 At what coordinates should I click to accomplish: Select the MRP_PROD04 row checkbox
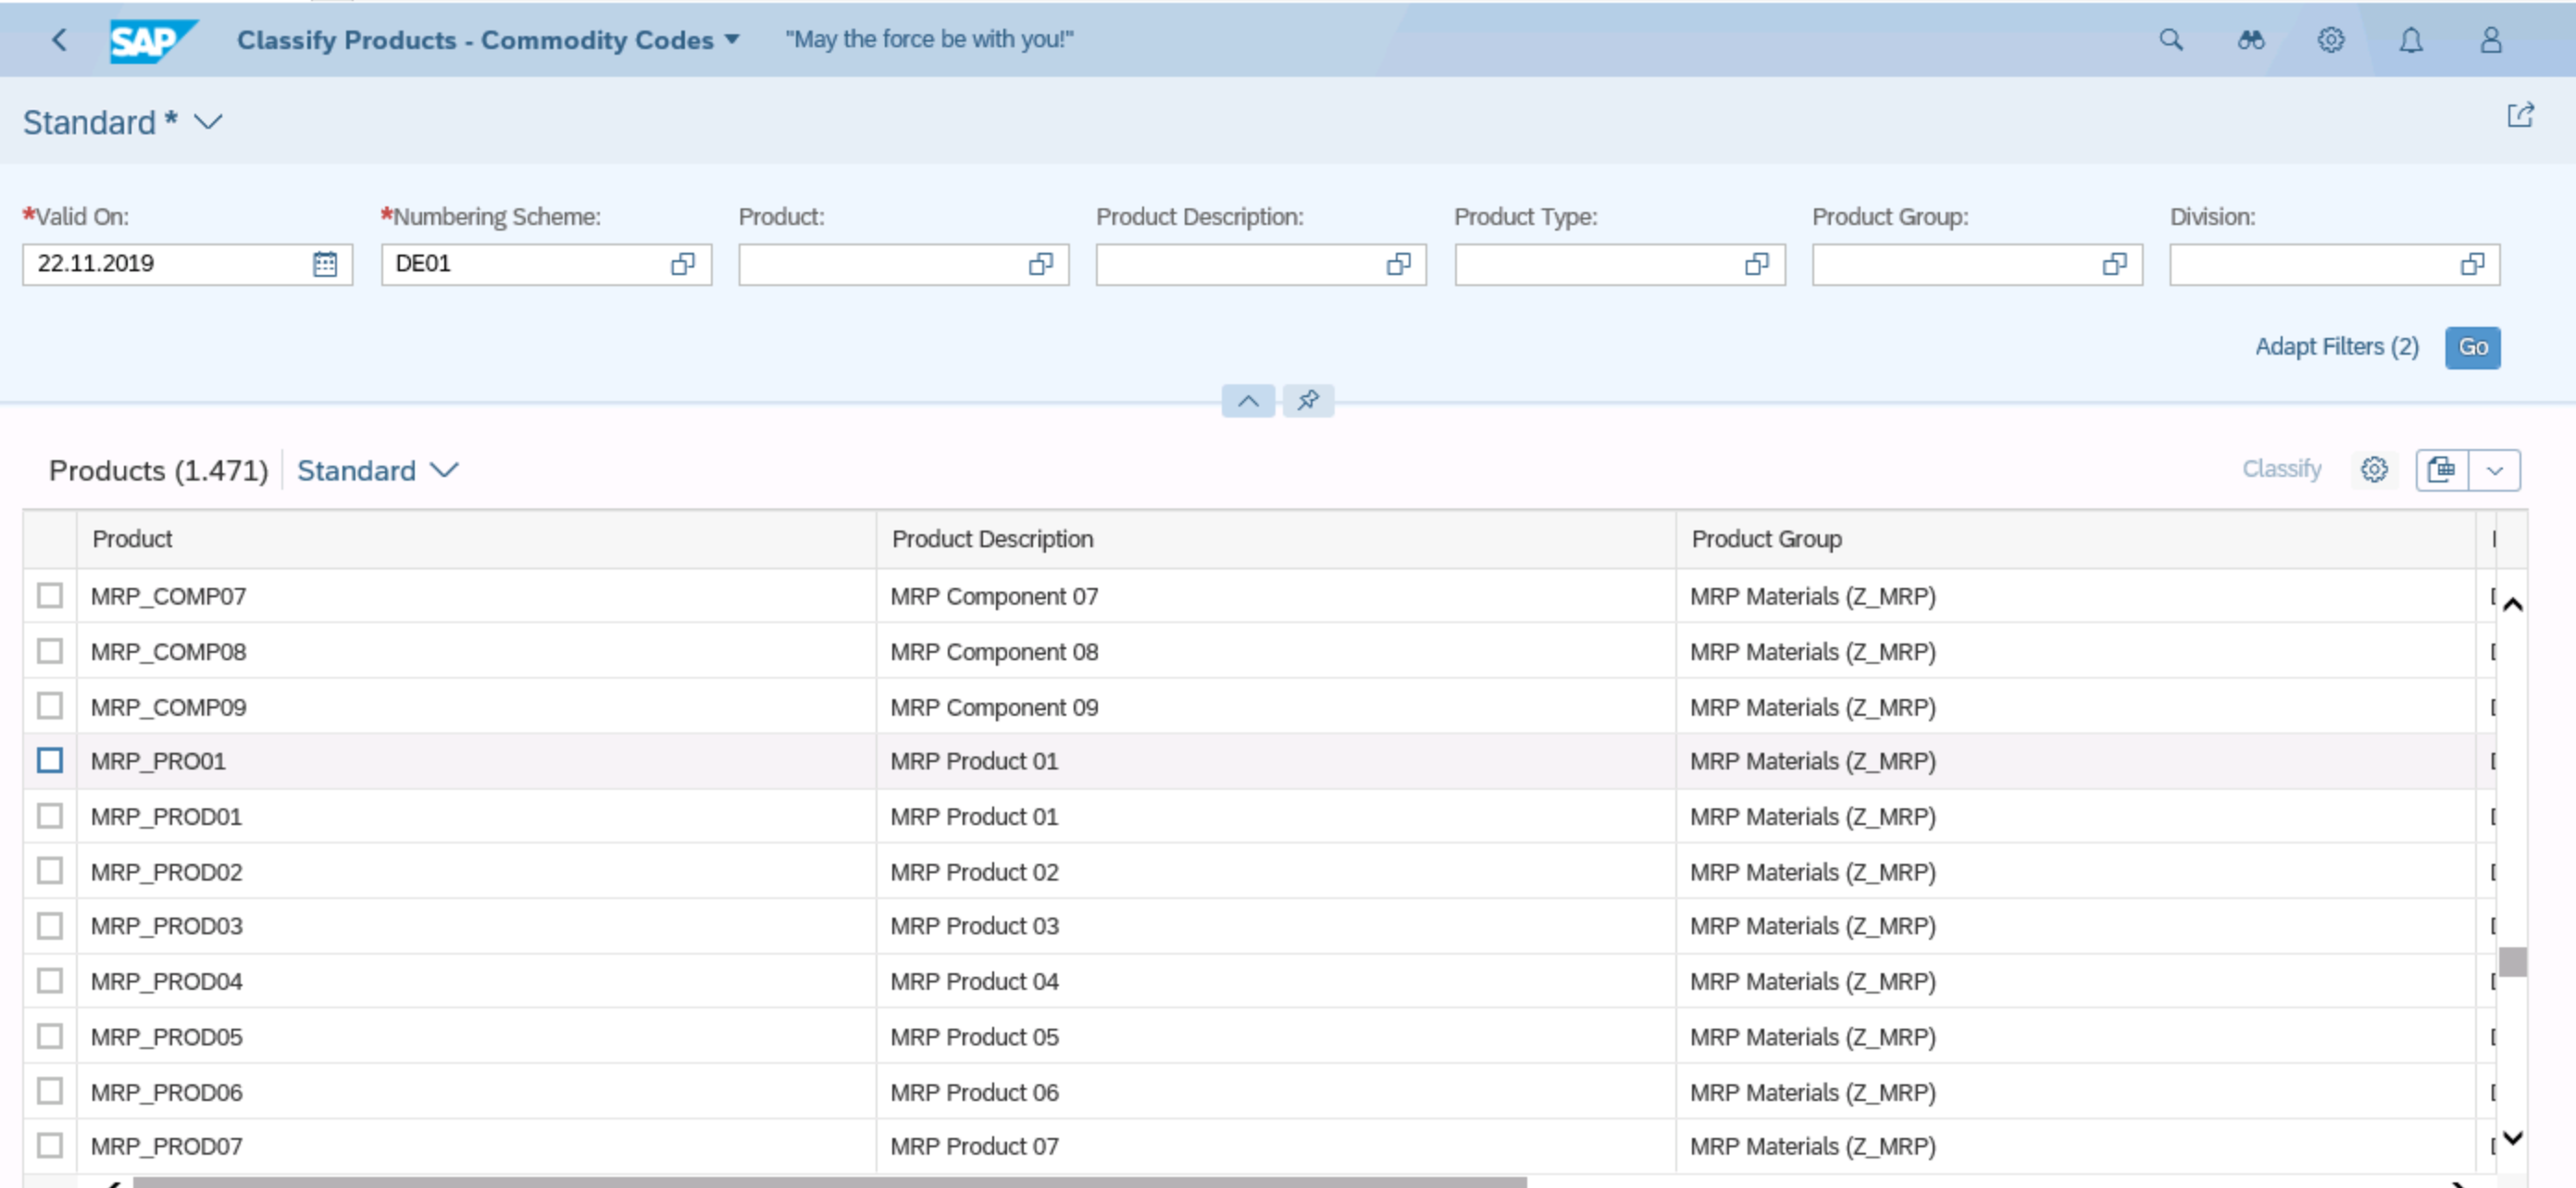(x=50, y=981)
